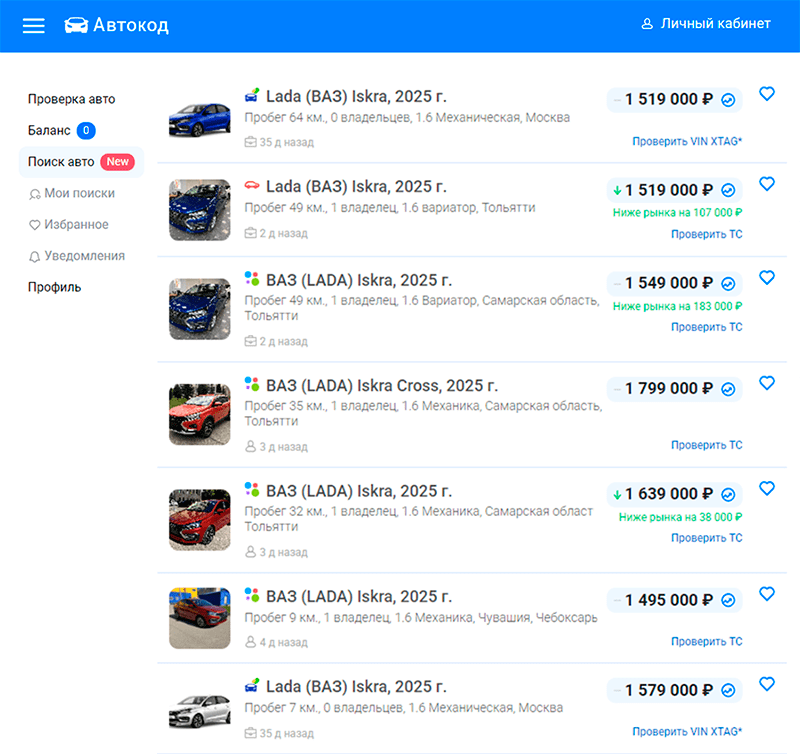The height and width of the screenshot is (754, 800).
Task: Go to Проверка авто menu item
Action: click(71, 99)
